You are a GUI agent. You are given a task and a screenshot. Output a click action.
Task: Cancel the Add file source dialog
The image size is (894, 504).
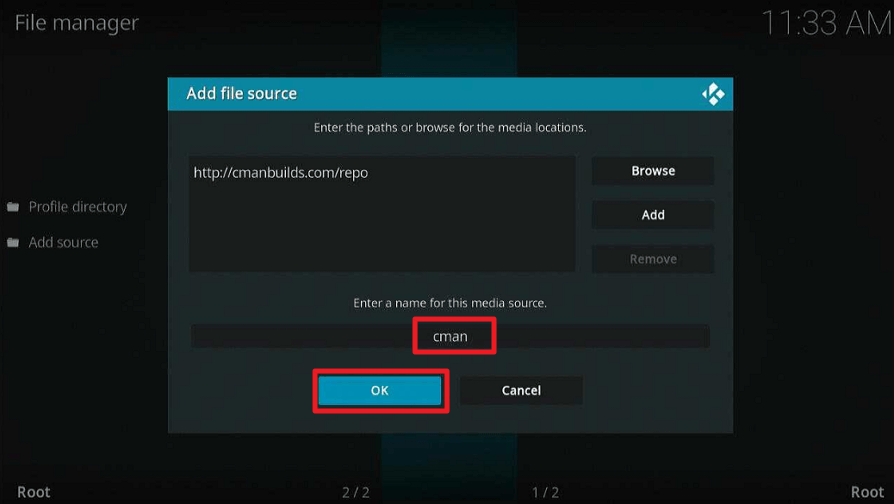coord(521,391)
